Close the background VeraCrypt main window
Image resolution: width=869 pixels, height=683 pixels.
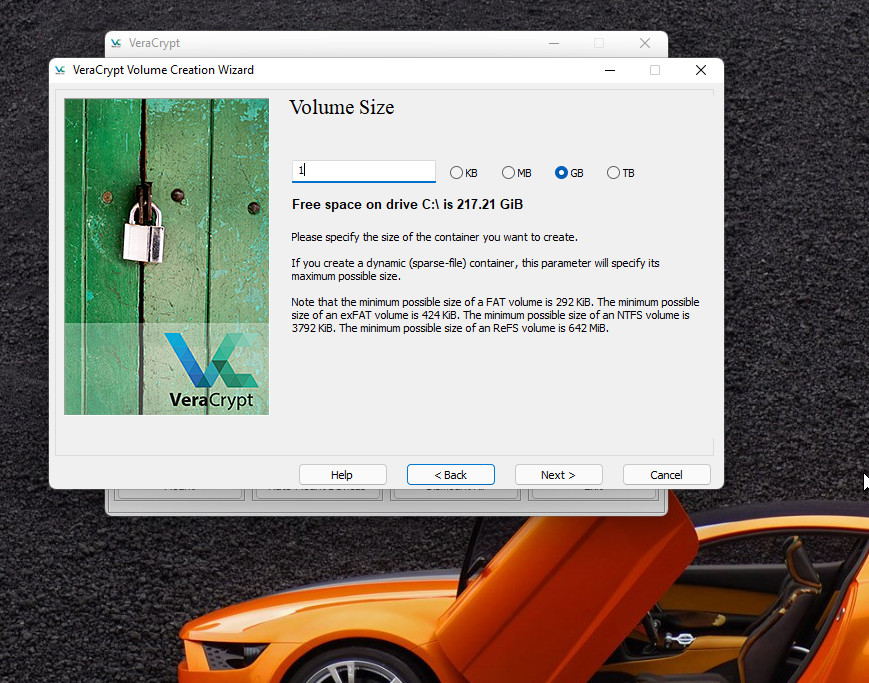click(645, 43)
